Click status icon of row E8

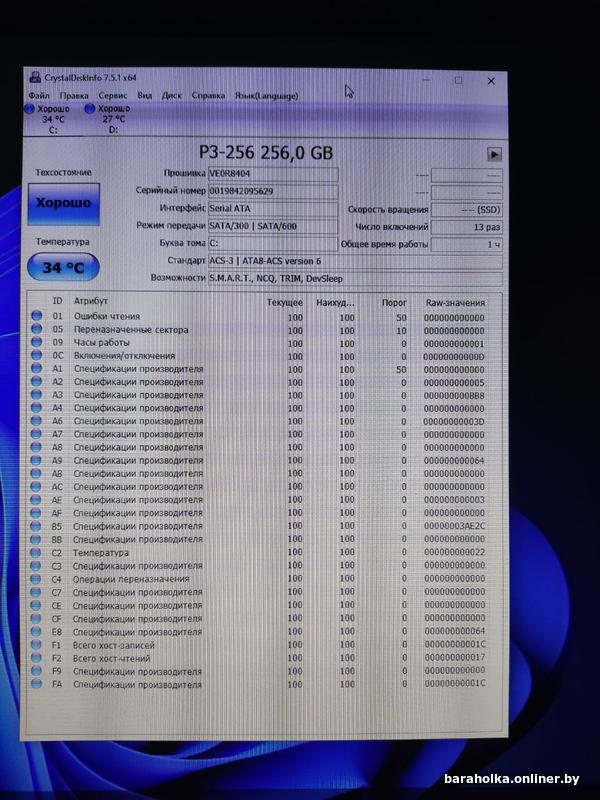36,632
